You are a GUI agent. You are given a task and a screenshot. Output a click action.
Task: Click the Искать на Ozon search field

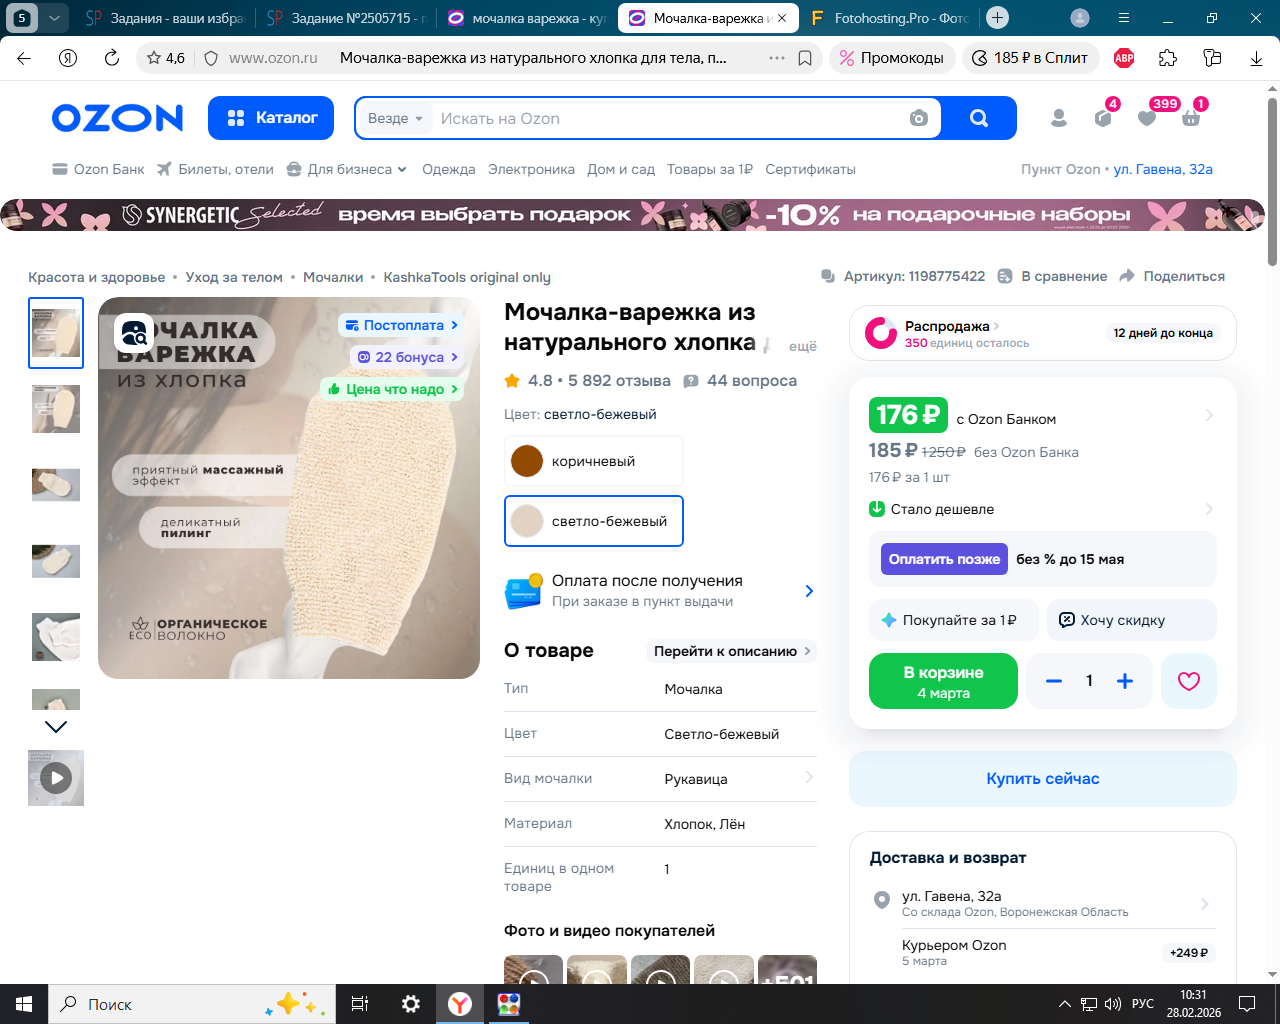point(668,118)
